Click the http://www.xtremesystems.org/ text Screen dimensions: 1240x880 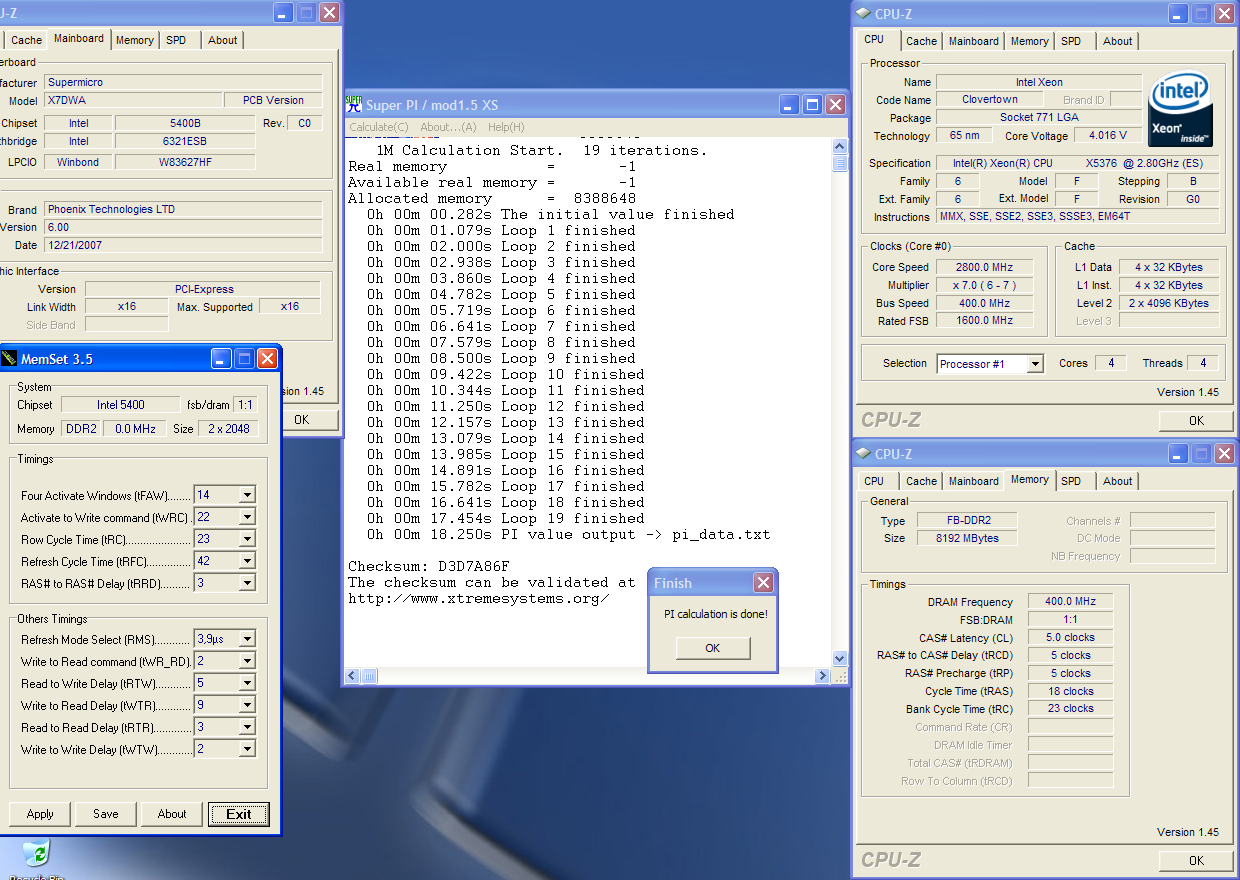point(478,598)
